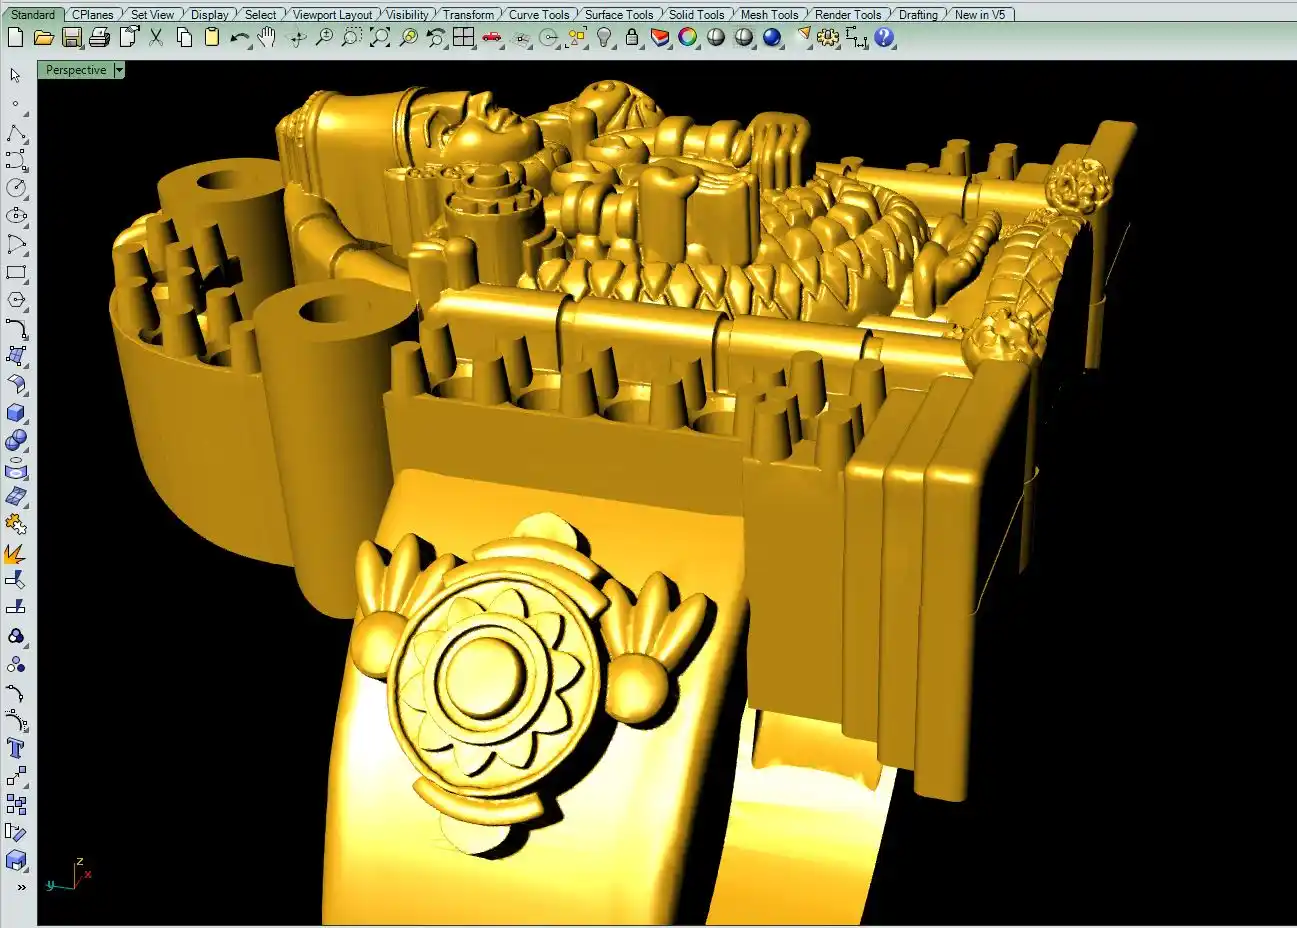Expand the left toolbar overflow chevron
This screenshot has height=928, width=1297.
(21, 887)
